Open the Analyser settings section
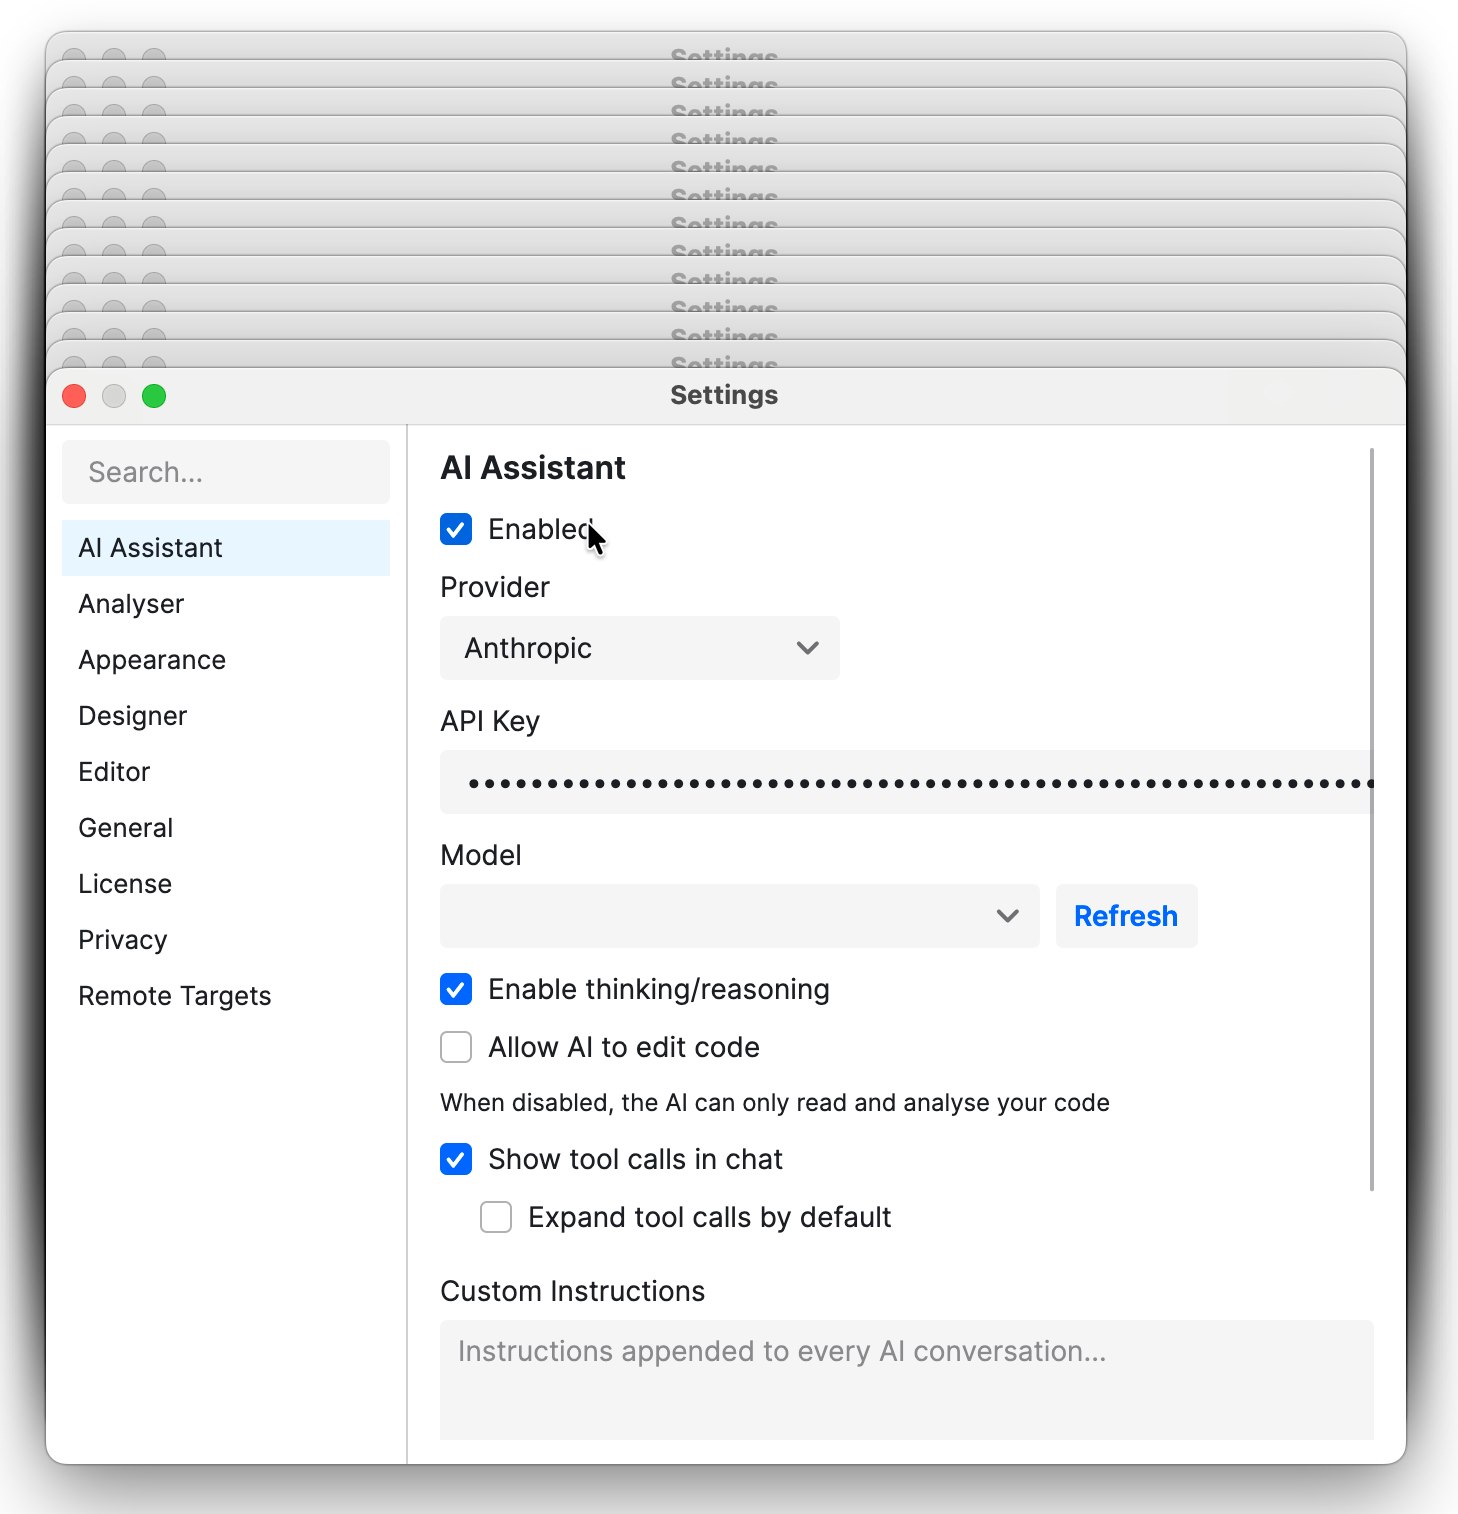 tap(226, 604)
